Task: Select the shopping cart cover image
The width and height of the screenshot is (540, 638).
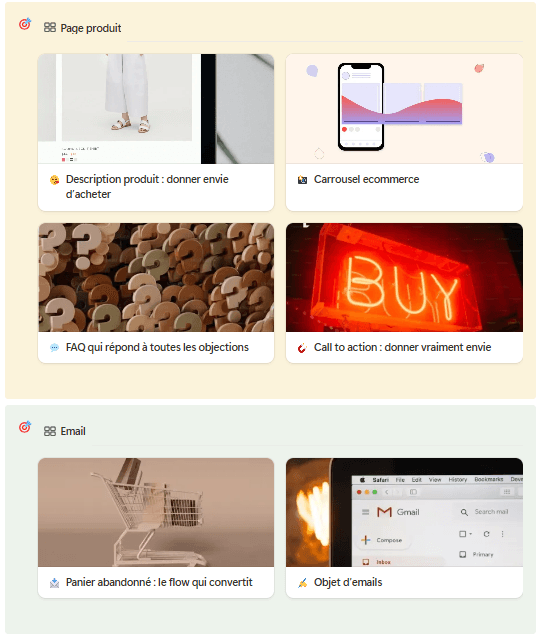Action: (156, 512)
